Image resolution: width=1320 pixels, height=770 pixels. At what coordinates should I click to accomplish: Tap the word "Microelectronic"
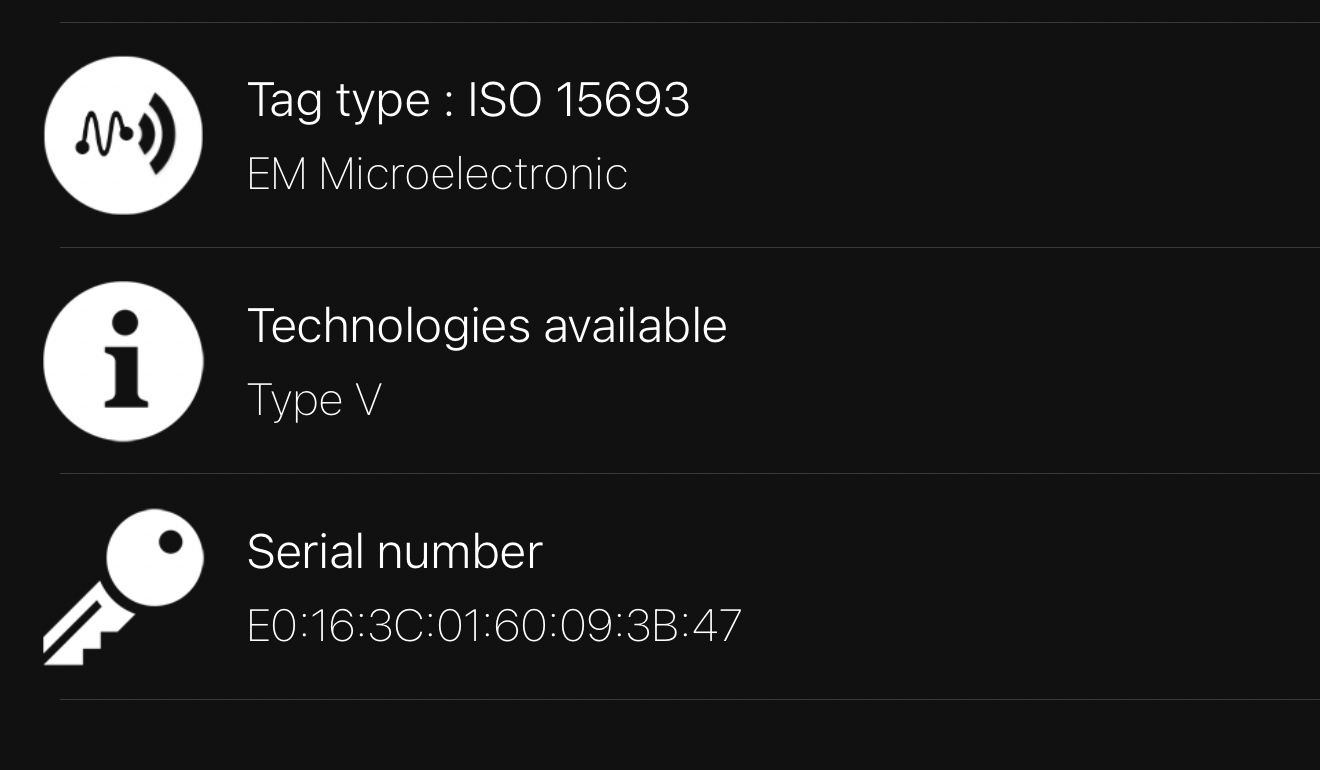pos(473,174)
